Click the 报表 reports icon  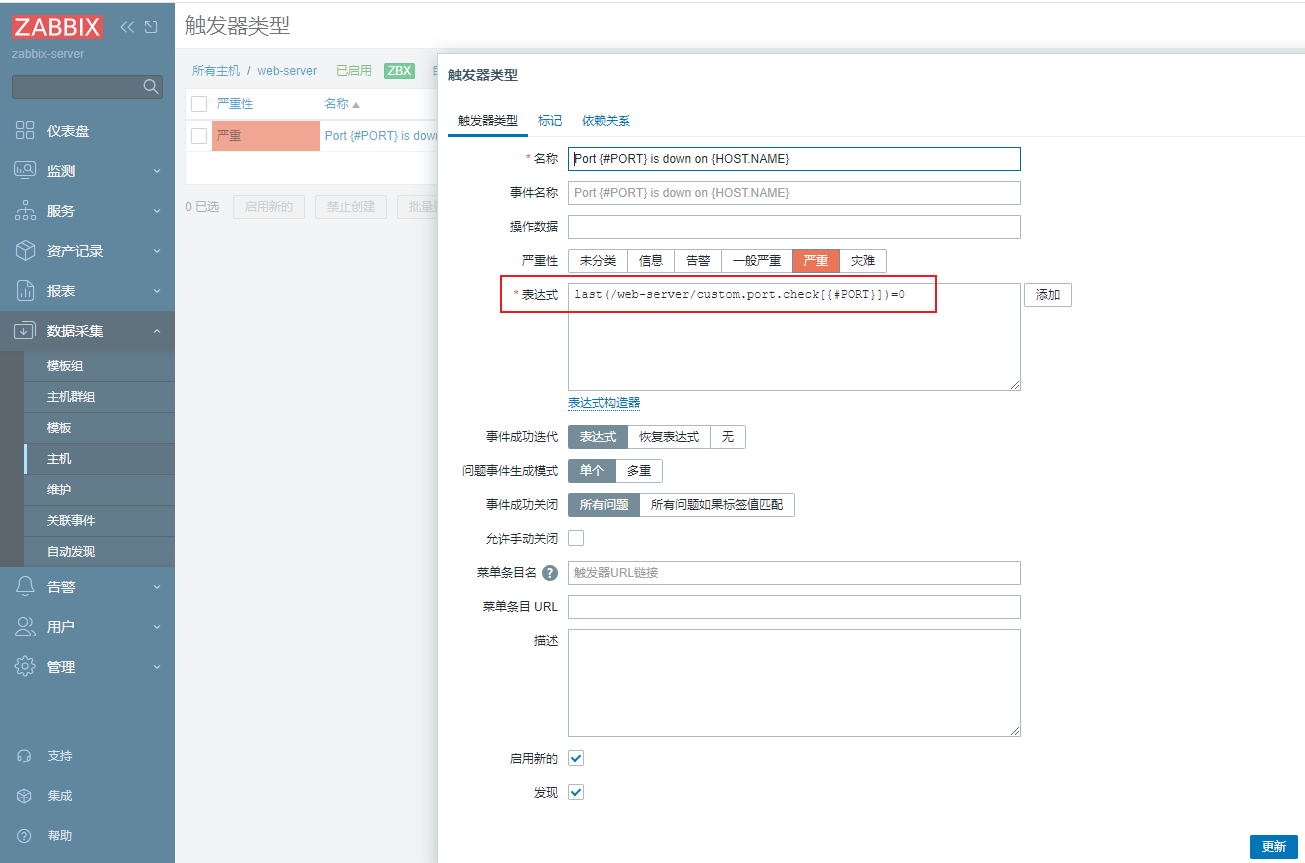click(25, 291)
